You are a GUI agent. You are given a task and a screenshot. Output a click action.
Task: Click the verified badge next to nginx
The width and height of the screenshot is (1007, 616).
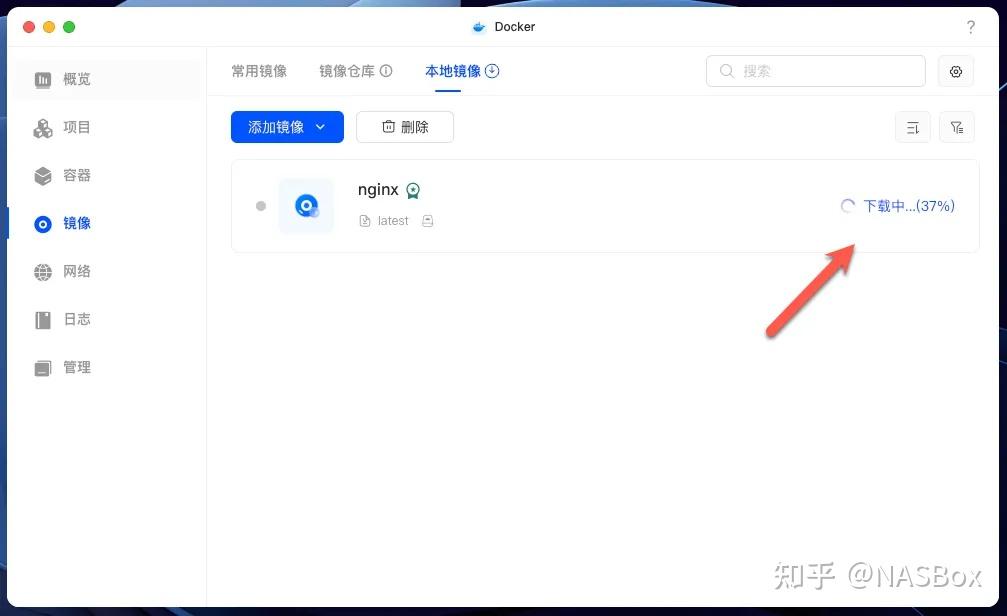pos(413,189)
